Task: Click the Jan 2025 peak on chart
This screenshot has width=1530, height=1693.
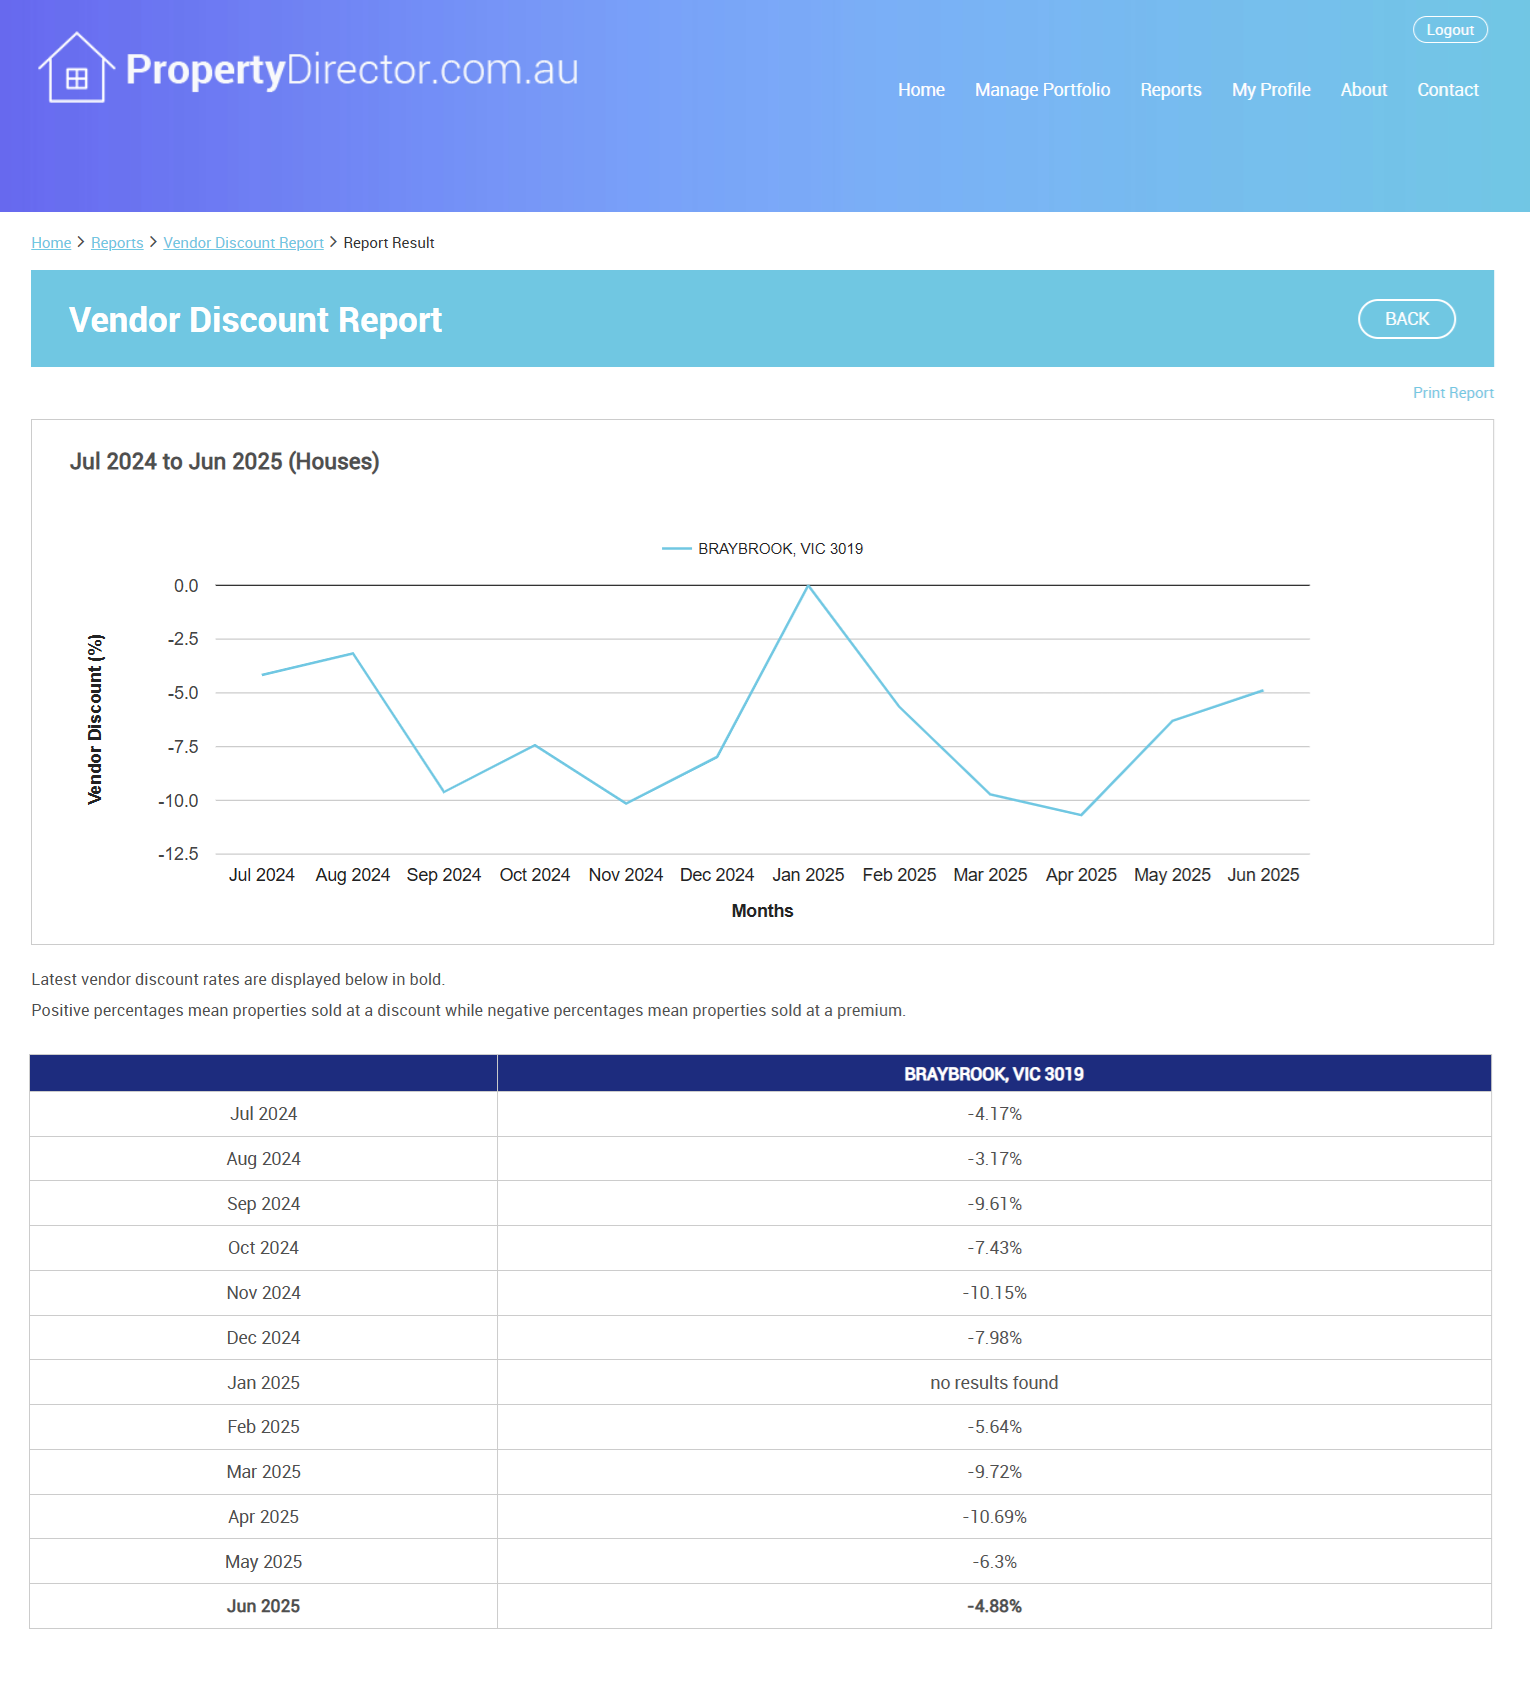Action: (x=808, y=586)
